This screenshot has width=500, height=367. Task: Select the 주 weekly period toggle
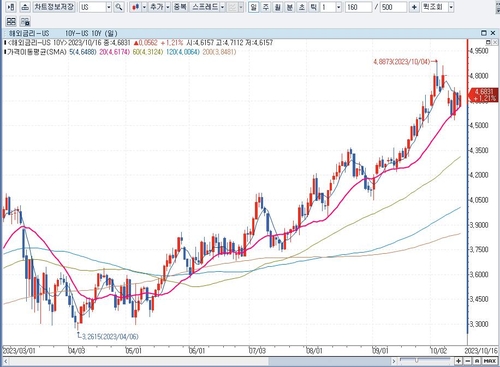click(x=266, y=7)
